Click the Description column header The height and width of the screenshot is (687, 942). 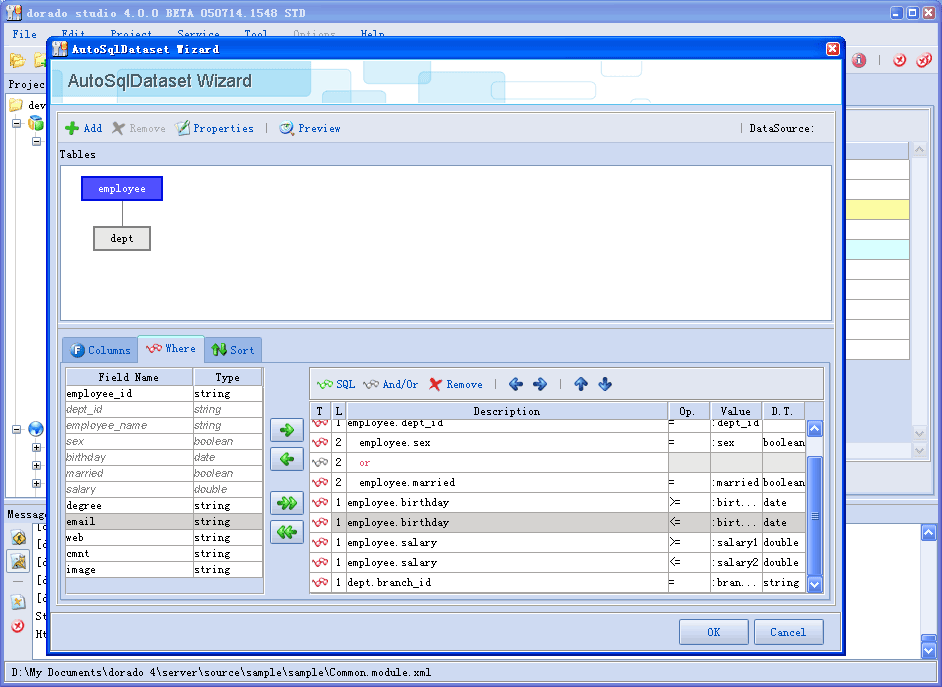[507, 411]
